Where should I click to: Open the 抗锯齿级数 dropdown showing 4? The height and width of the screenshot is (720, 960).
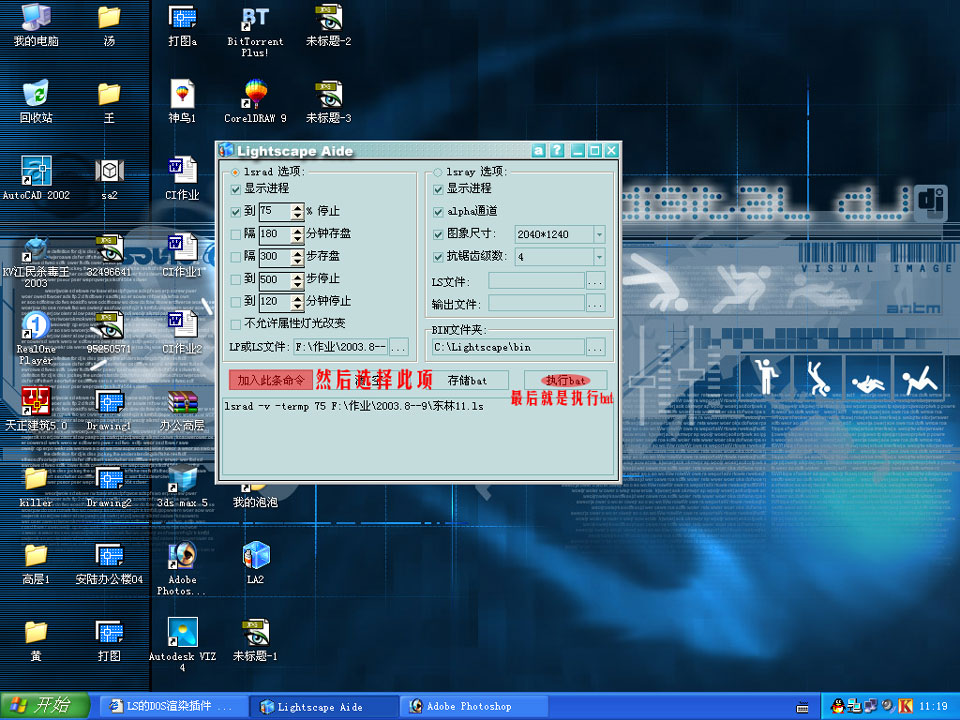599,257
